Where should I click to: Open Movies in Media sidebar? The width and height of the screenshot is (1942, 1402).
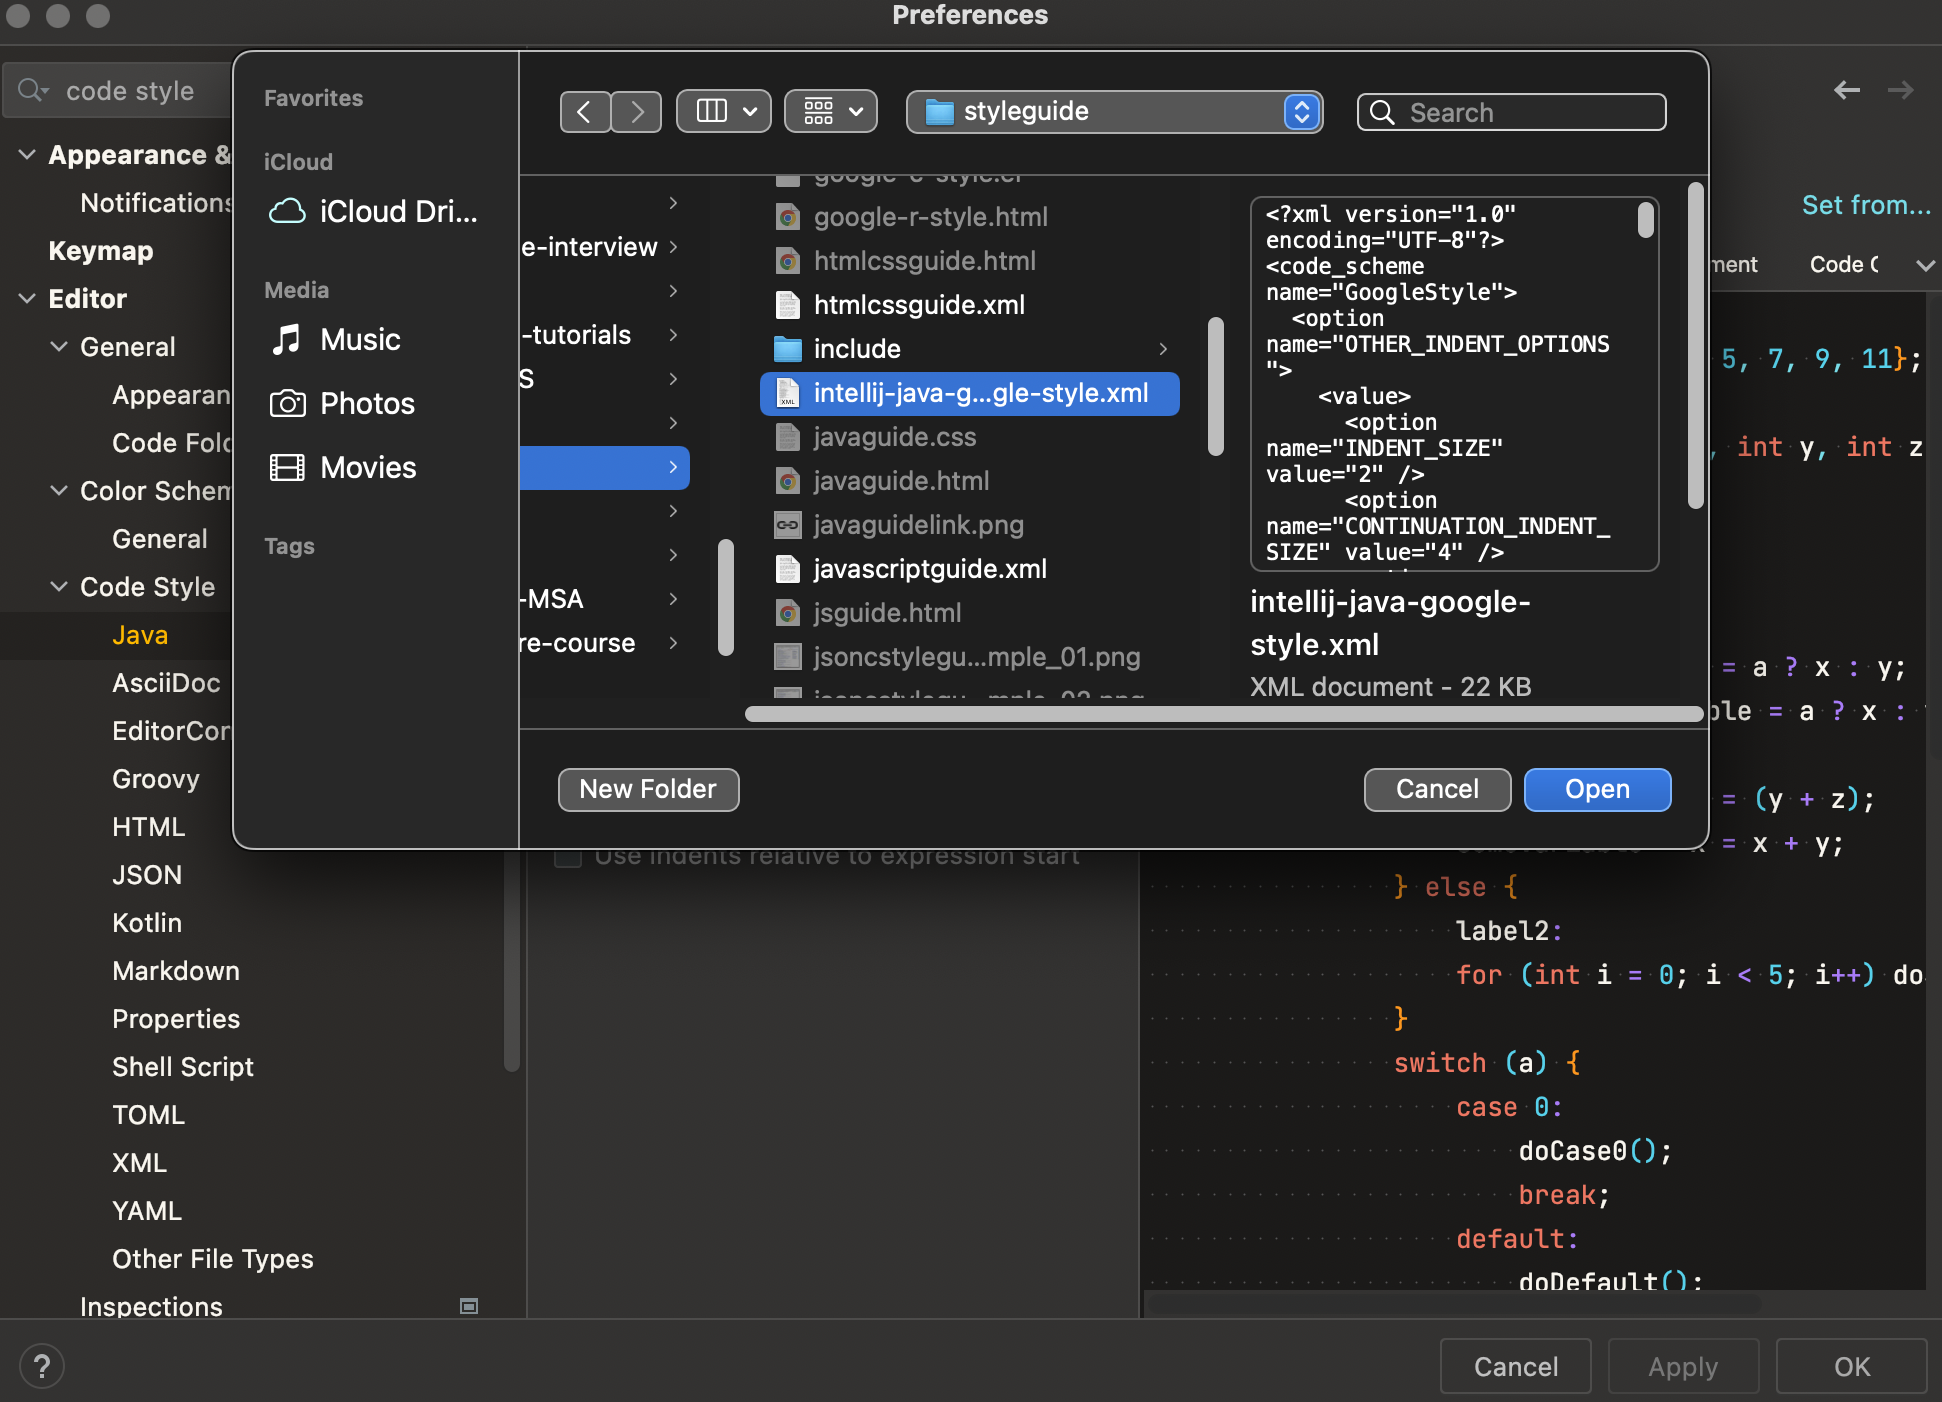367,468
